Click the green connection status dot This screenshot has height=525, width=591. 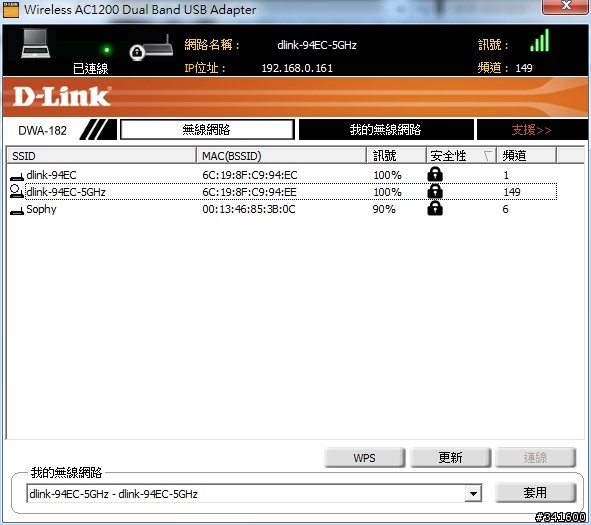(x=107, y=50)
